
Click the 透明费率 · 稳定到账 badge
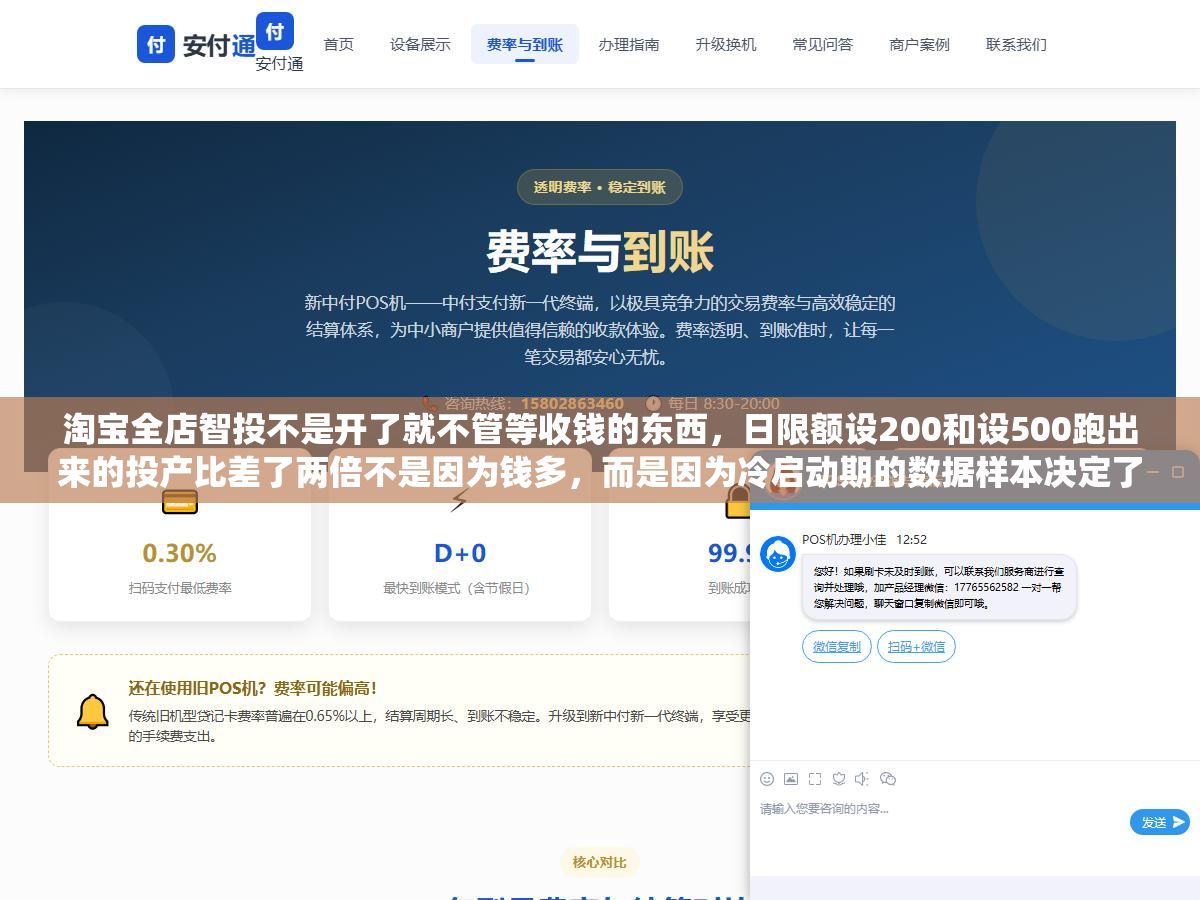(600, 187)
